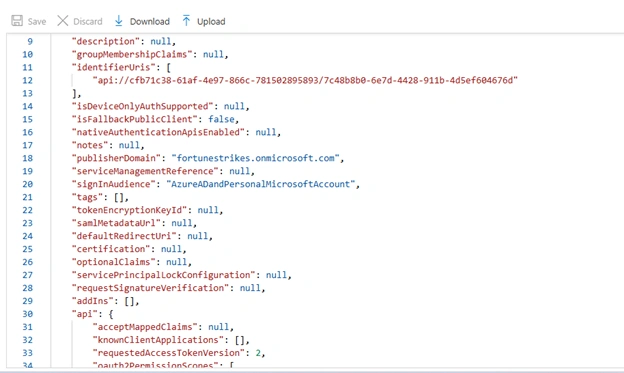
Task: Click the "addIns" key
Action: tap(92, 301)
